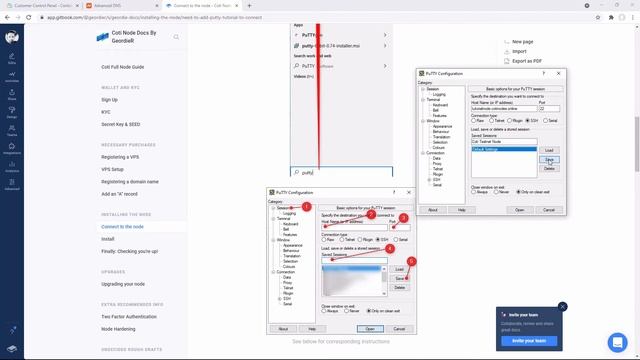The width and height of the screenshot is (640, 360).
Task: Click the user avatar atop the sidebar
Action: click(12, 37)
